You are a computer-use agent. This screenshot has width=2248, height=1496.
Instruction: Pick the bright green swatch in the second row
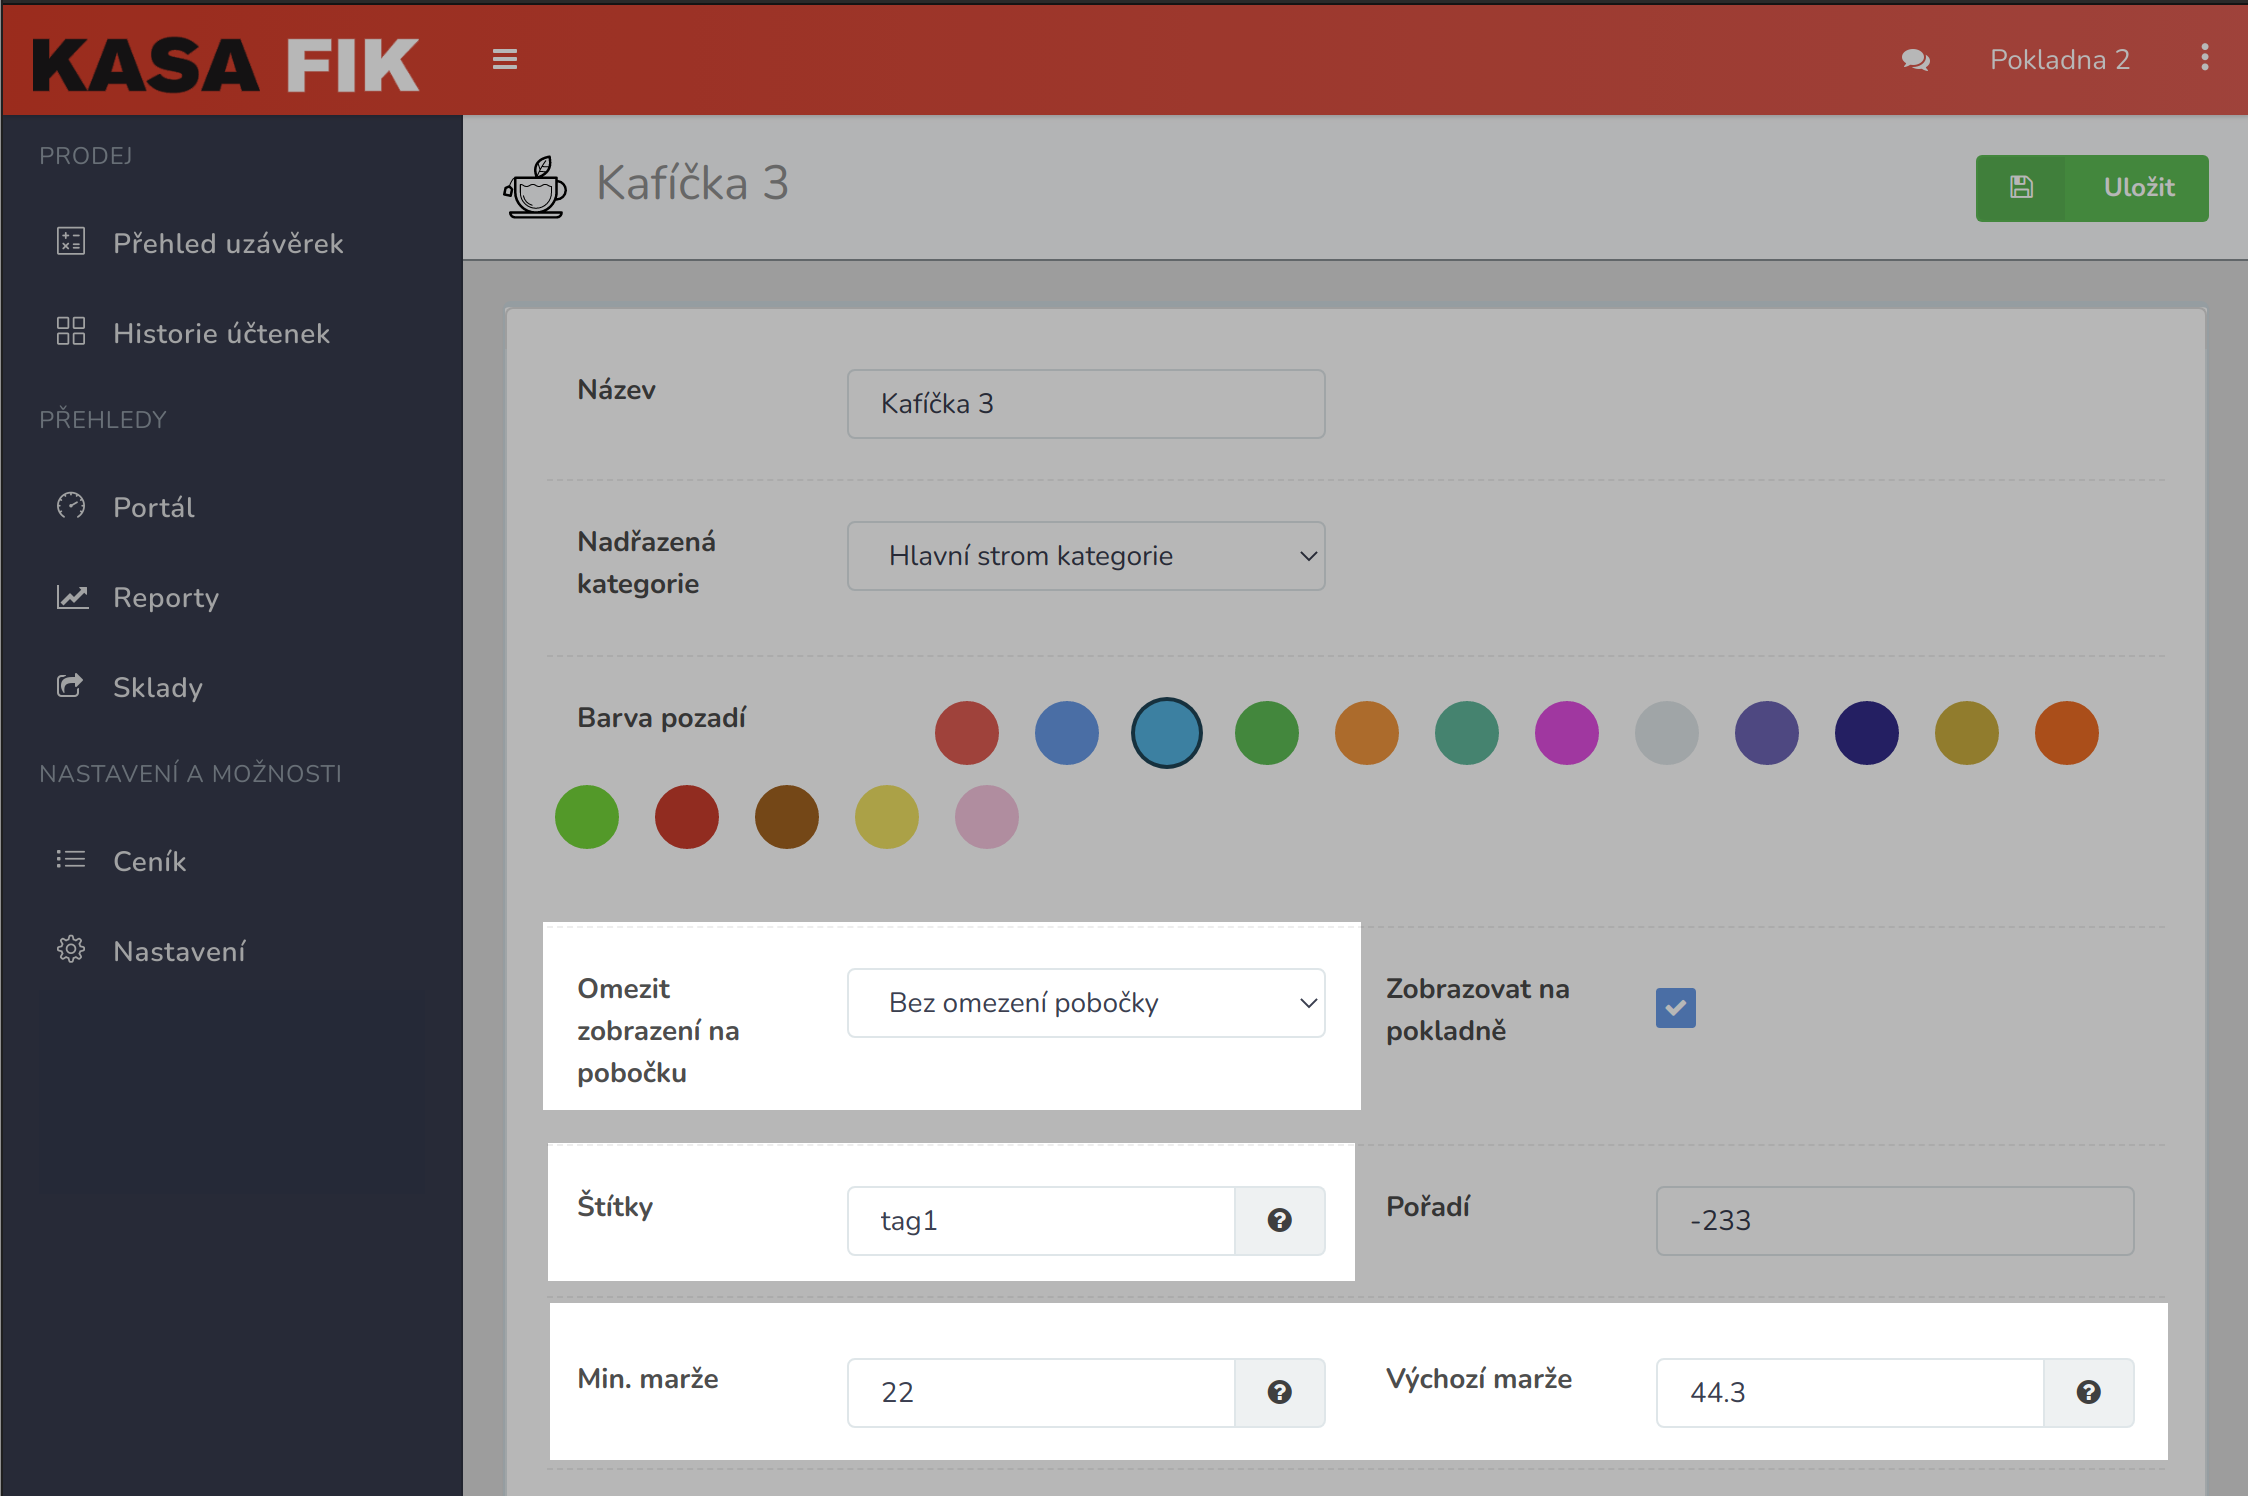click(587, 817)
